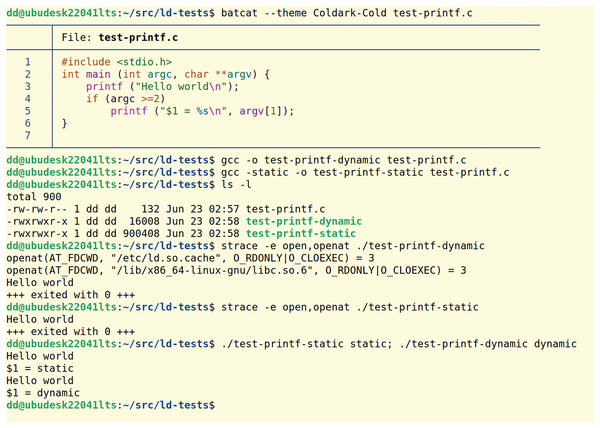This screenshot has width=600, height=428.
Task: Click the #include <stdio.h> source line
Action: (108, 62)
